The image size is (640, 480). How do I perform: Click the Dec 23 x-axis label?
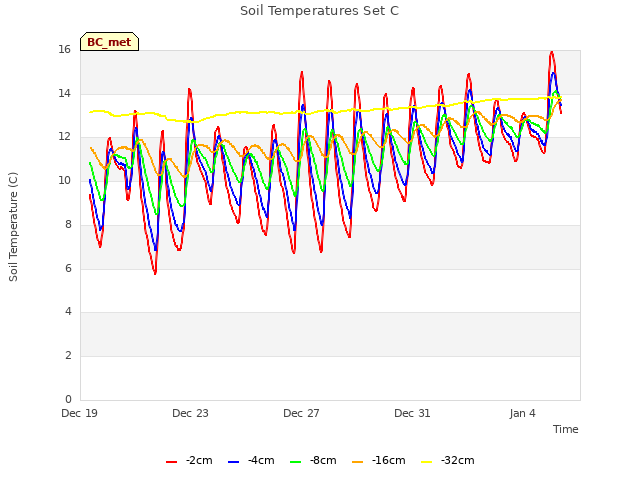coord(190,413)
